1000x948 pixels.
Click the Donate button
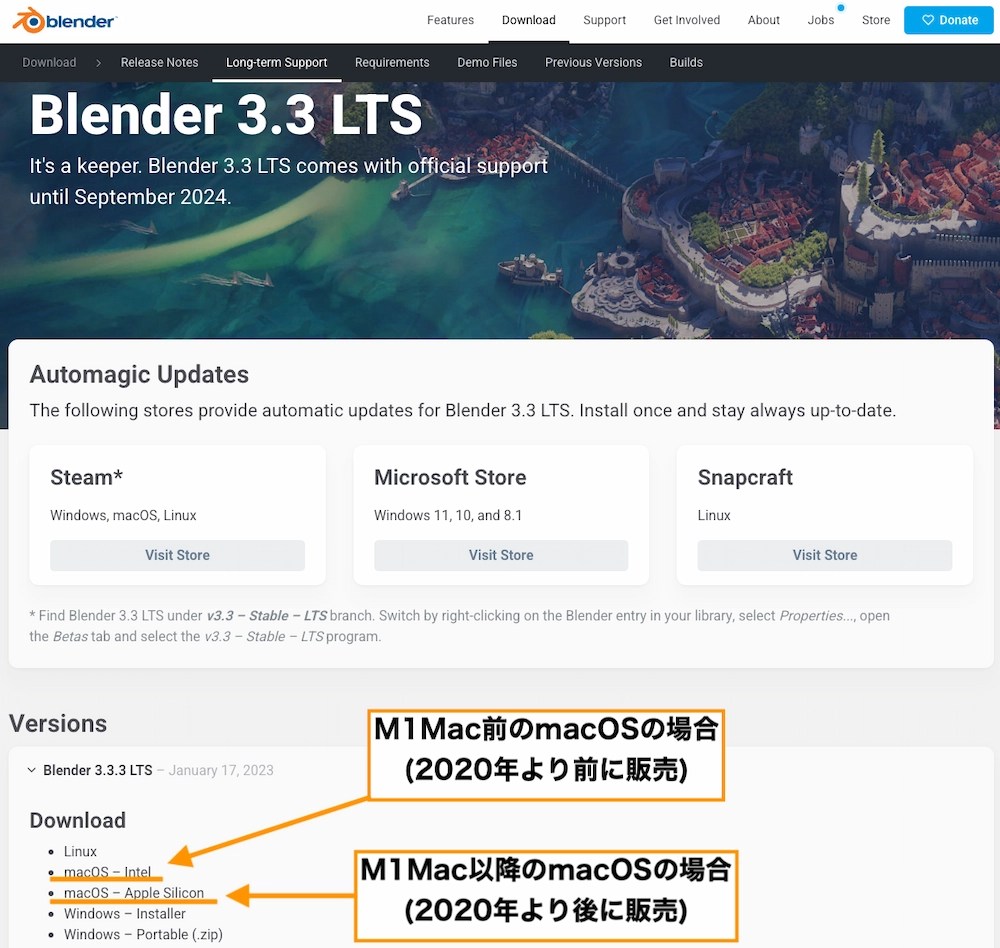click(948, 20)
